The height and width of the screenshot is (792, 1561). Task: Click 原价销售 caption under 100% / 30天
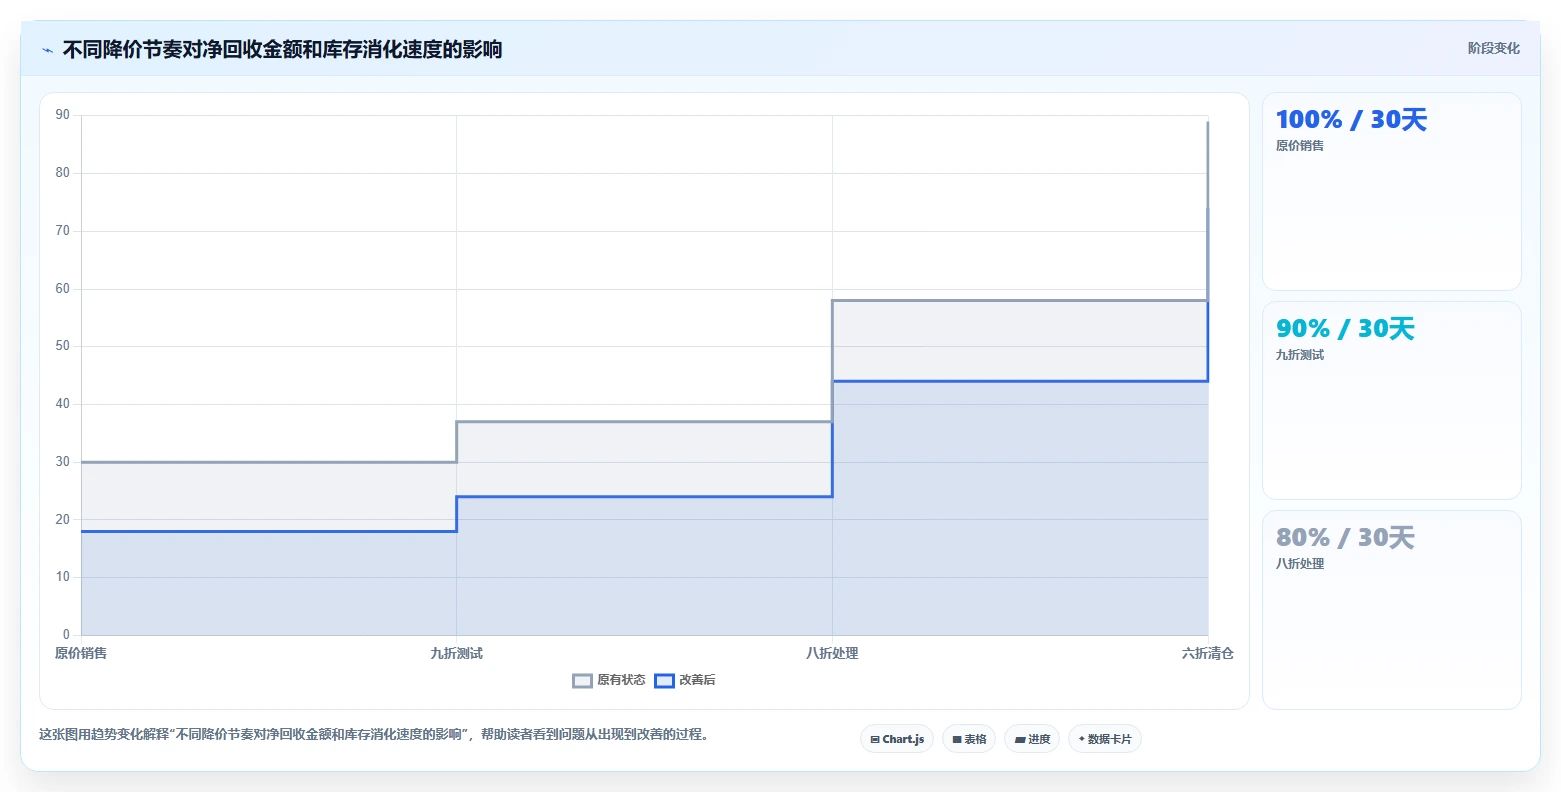coord(1300,146)
